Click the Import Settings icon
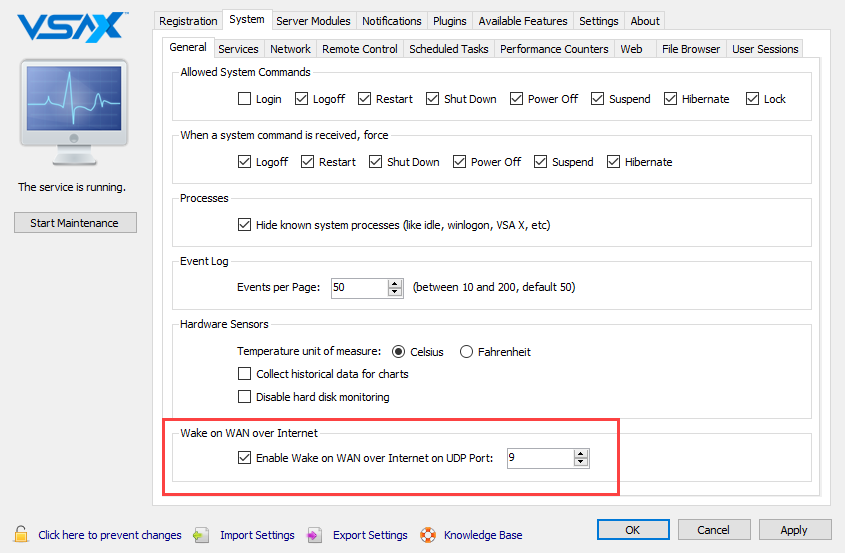Viewport: 845px width, 553px height. [x=201, y=535]
